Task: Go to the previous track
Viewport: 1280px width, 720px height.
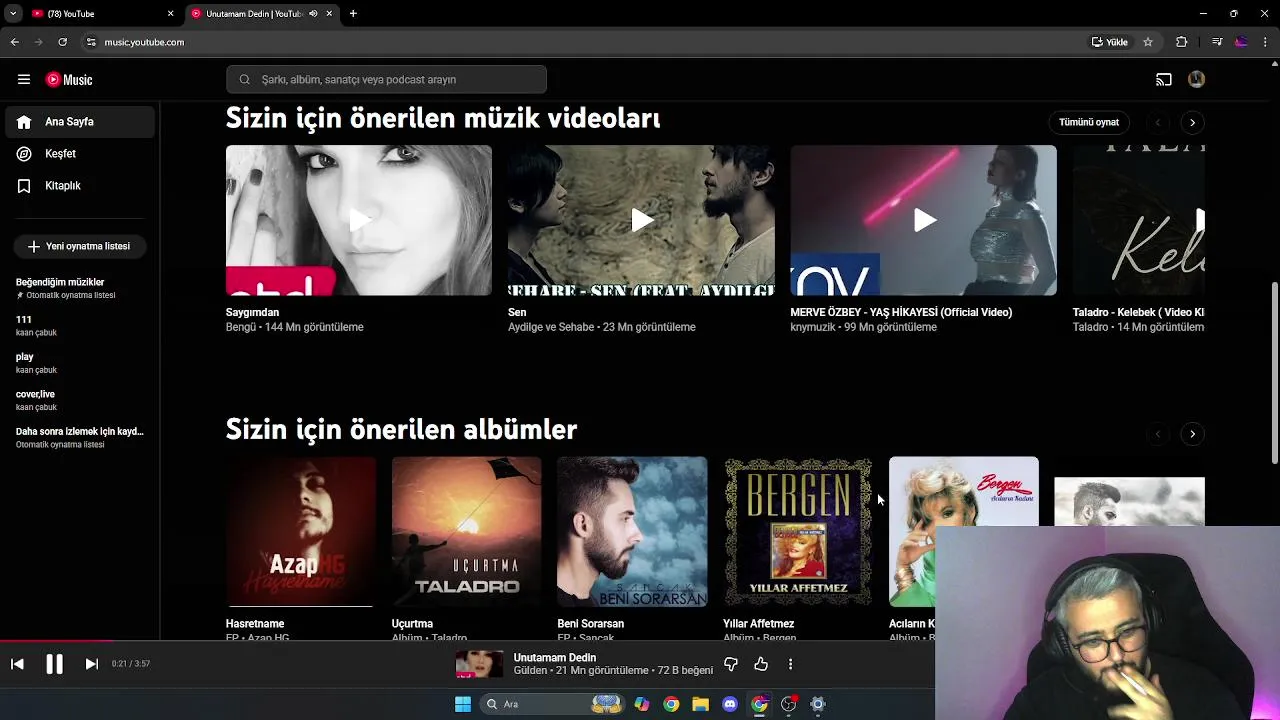Action: click(17, 664)
